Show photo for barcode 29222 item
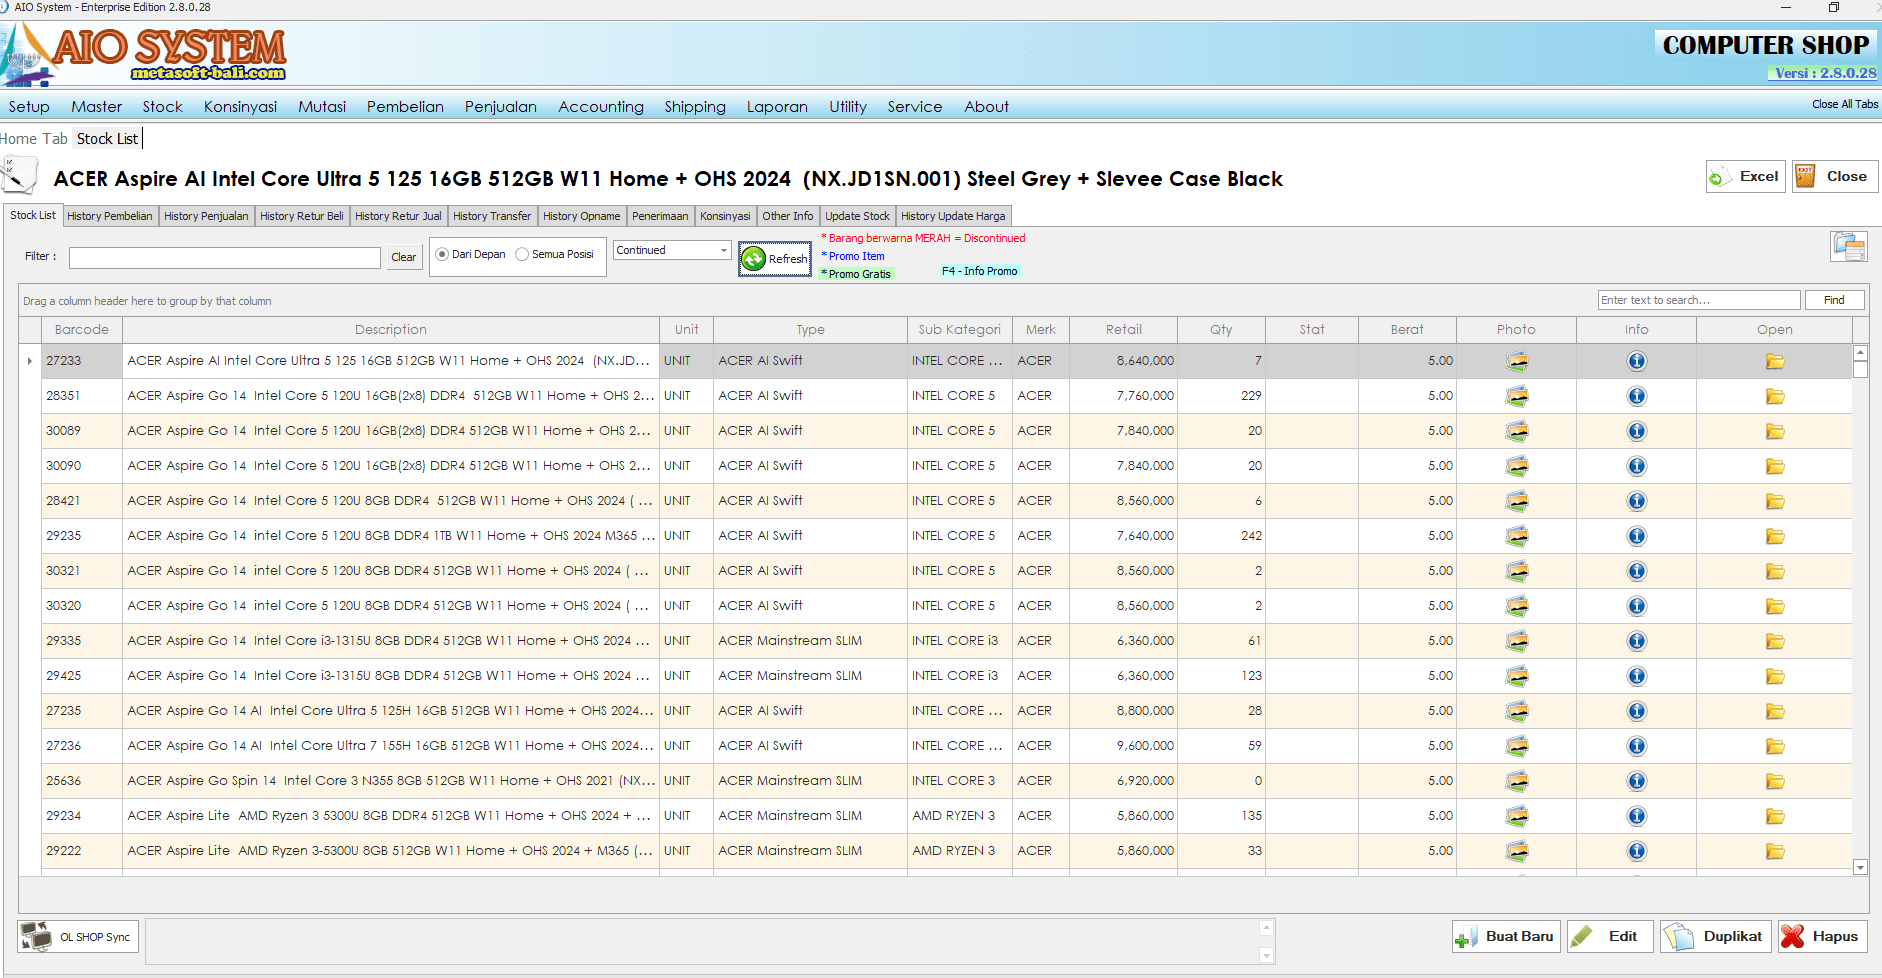The image size is (1882, 978). pyautogui.click(x=1516, y=851)
